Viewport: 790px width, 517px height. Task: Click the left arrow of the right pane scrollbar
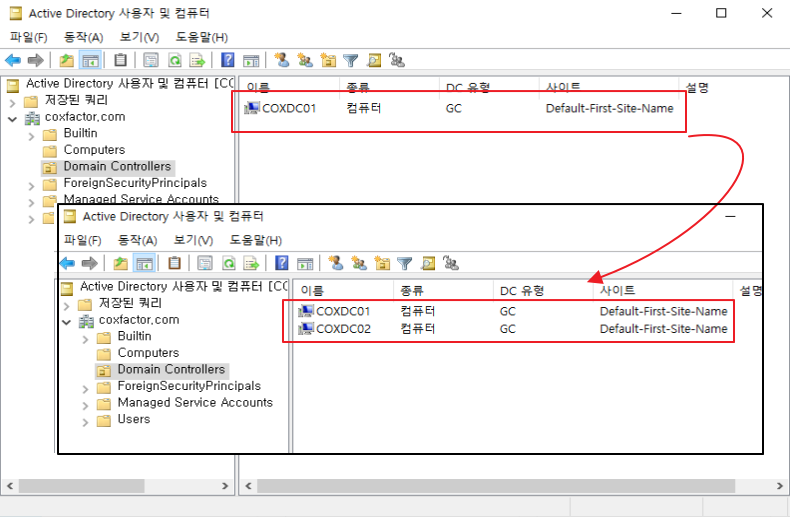coord(248,486)
